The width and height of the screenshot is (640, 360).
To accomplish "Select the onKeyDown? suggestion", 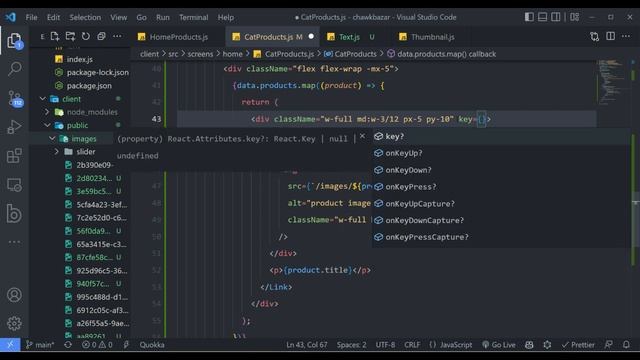I will (501, 170).
